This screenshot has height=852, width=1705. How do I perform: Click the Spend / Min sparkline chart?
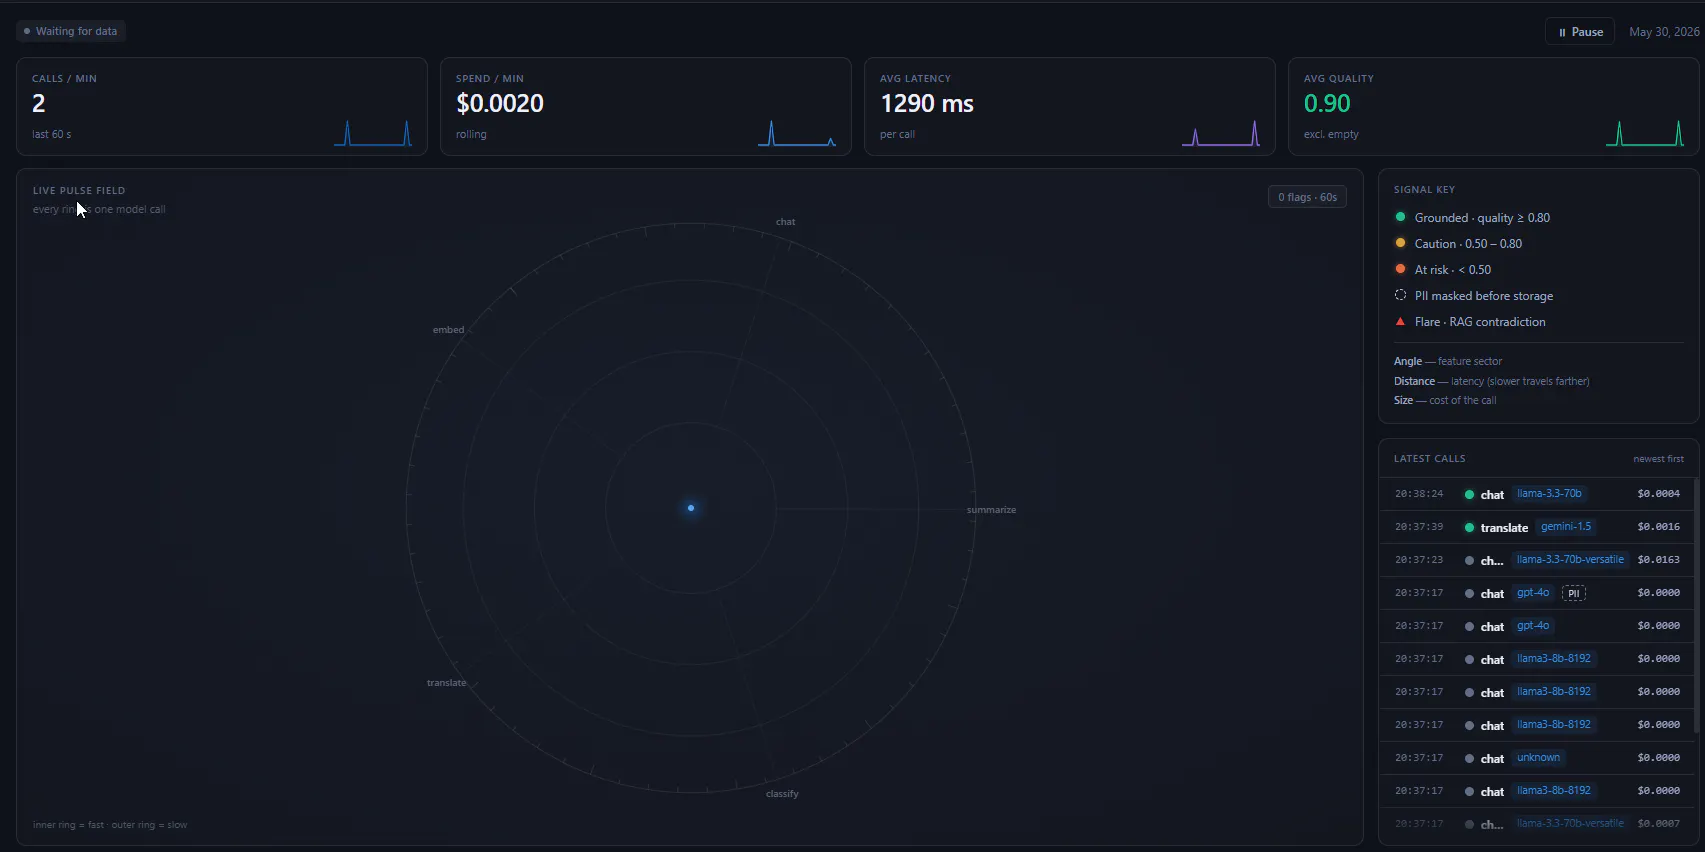[x=797, y=133]
